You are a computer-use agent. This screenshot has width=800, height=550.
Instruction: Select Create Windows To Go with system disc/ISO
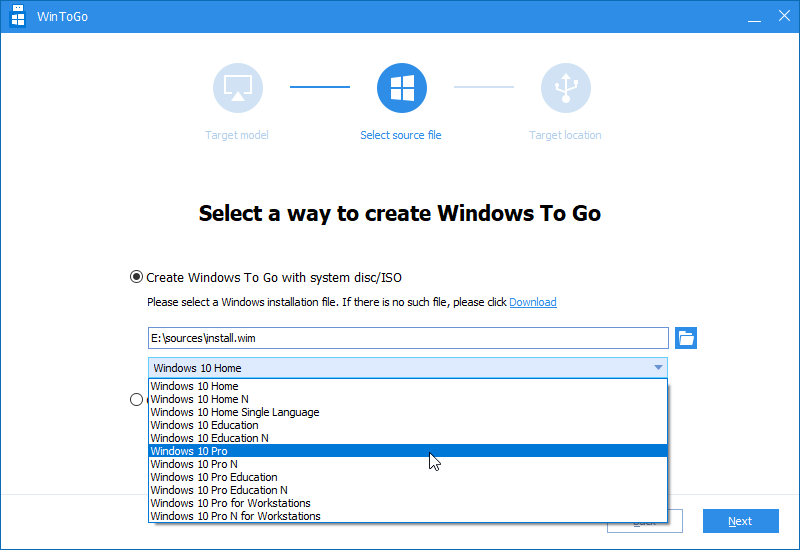(x=136, y=277)
